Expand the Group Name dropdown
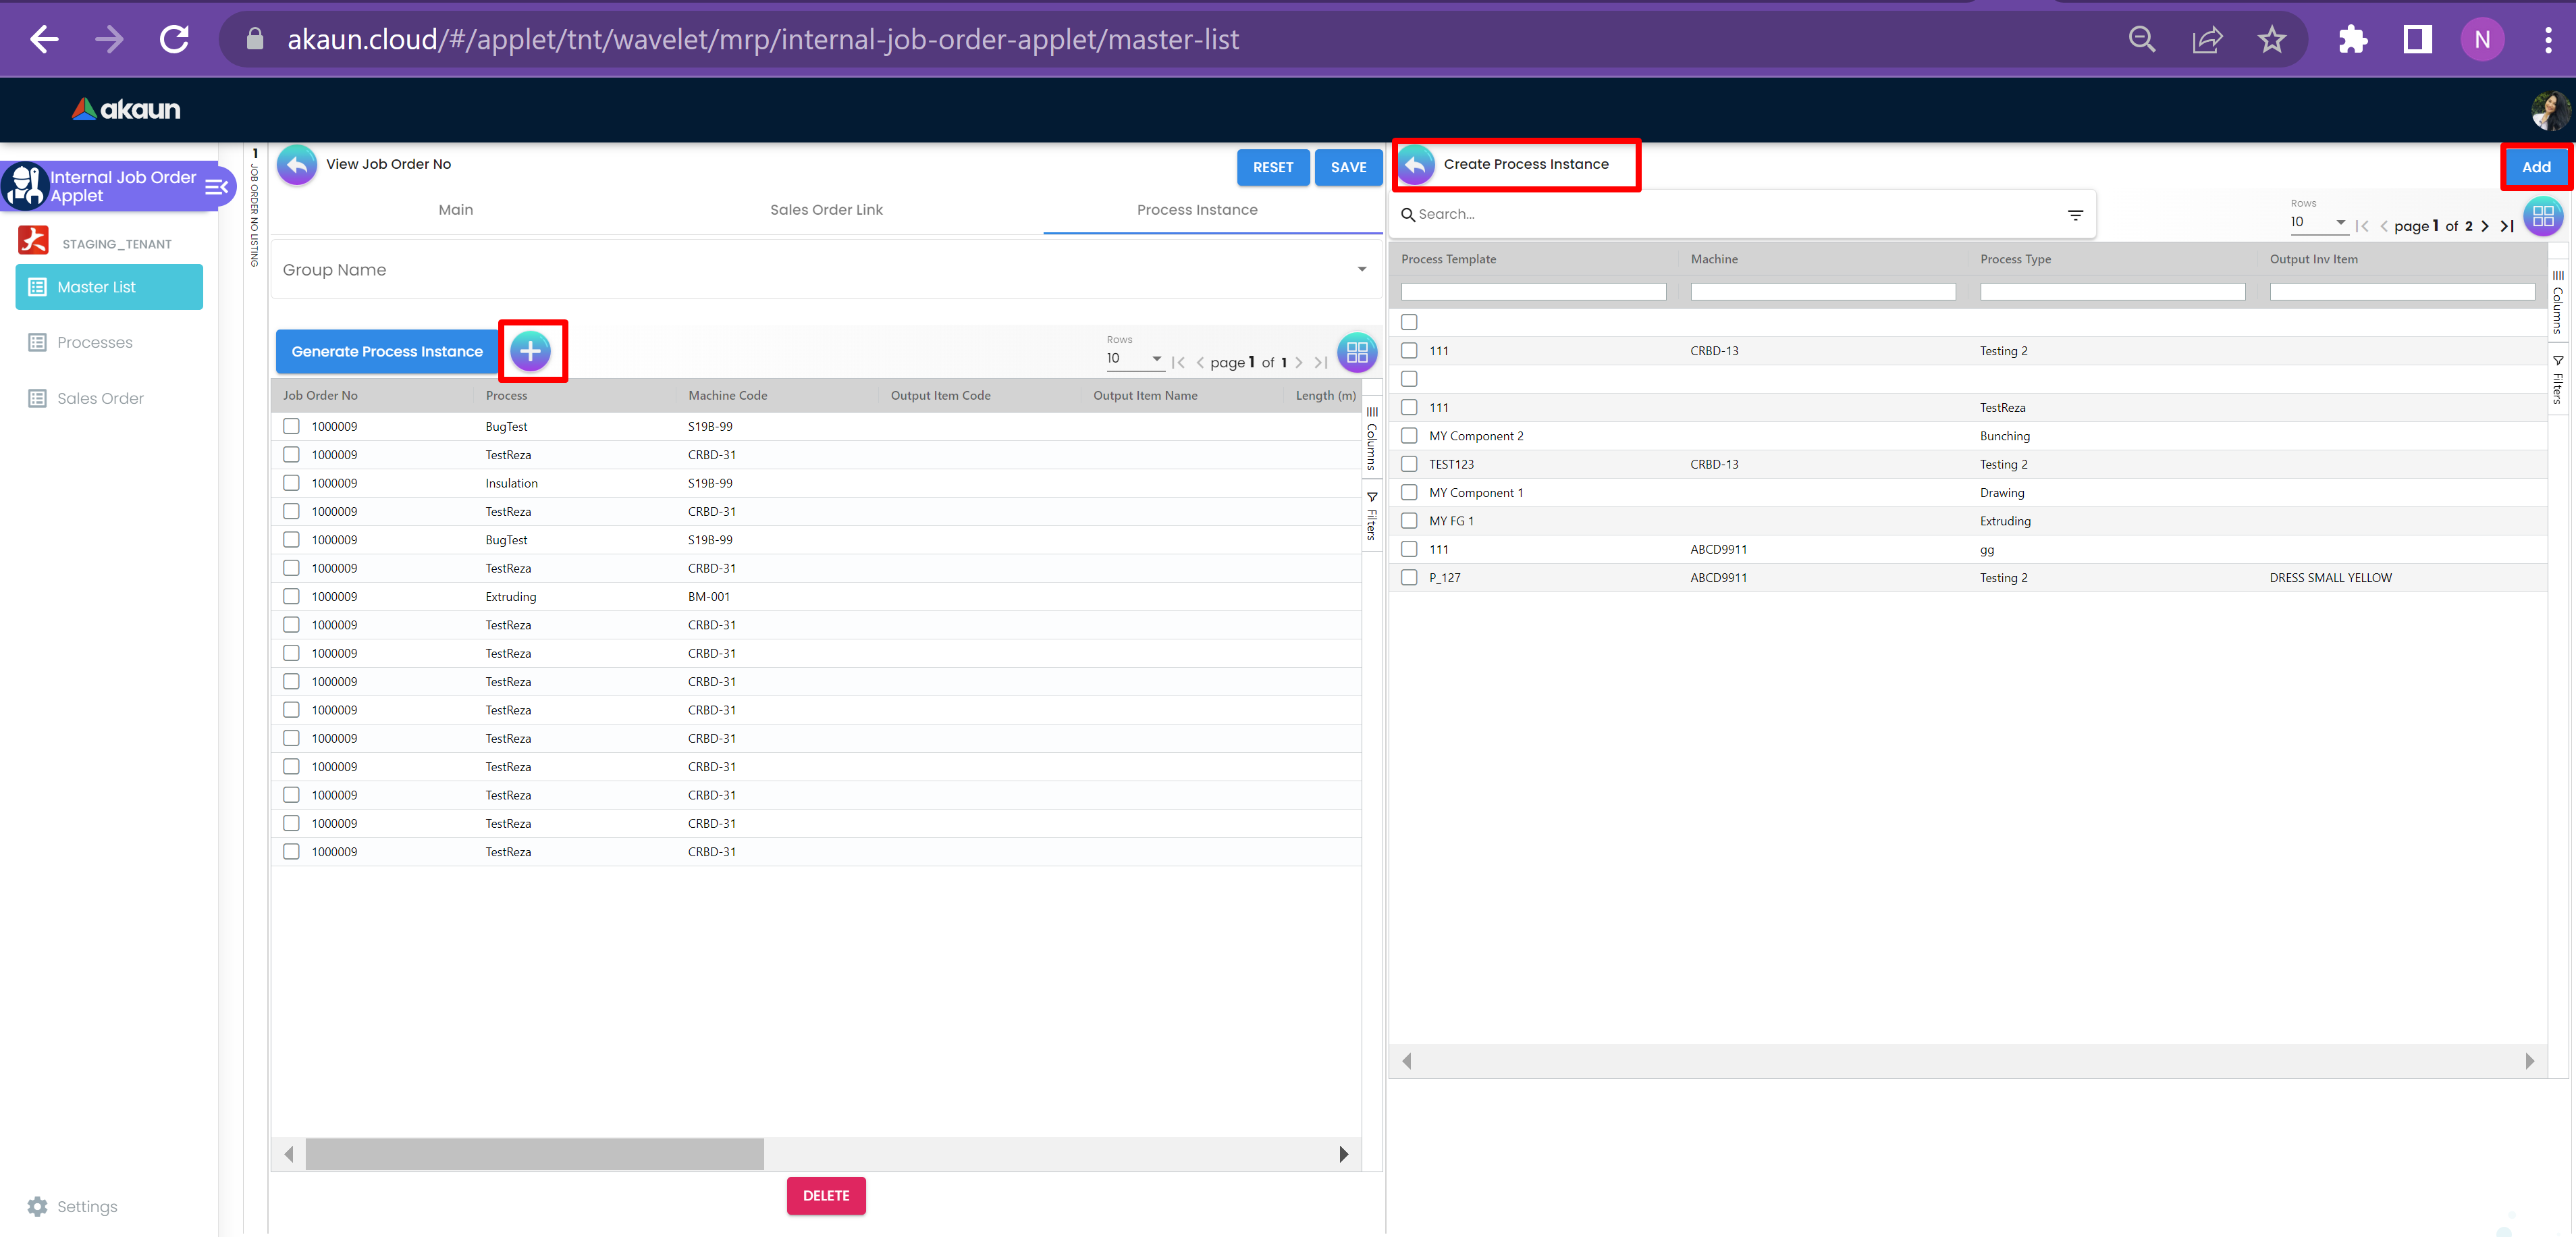Screen dimensions: 2576x1237 coord(1361,270)
